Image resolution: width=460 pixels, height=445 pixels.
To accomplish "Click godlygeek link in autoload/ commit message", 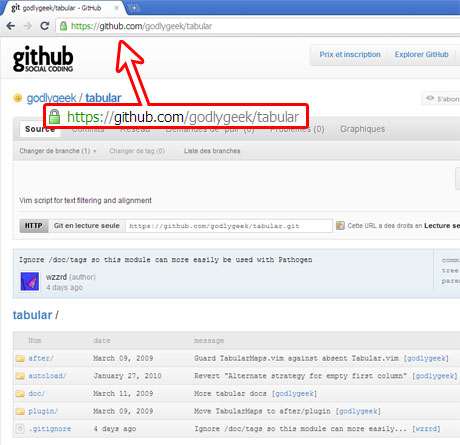I will point(435,376).
